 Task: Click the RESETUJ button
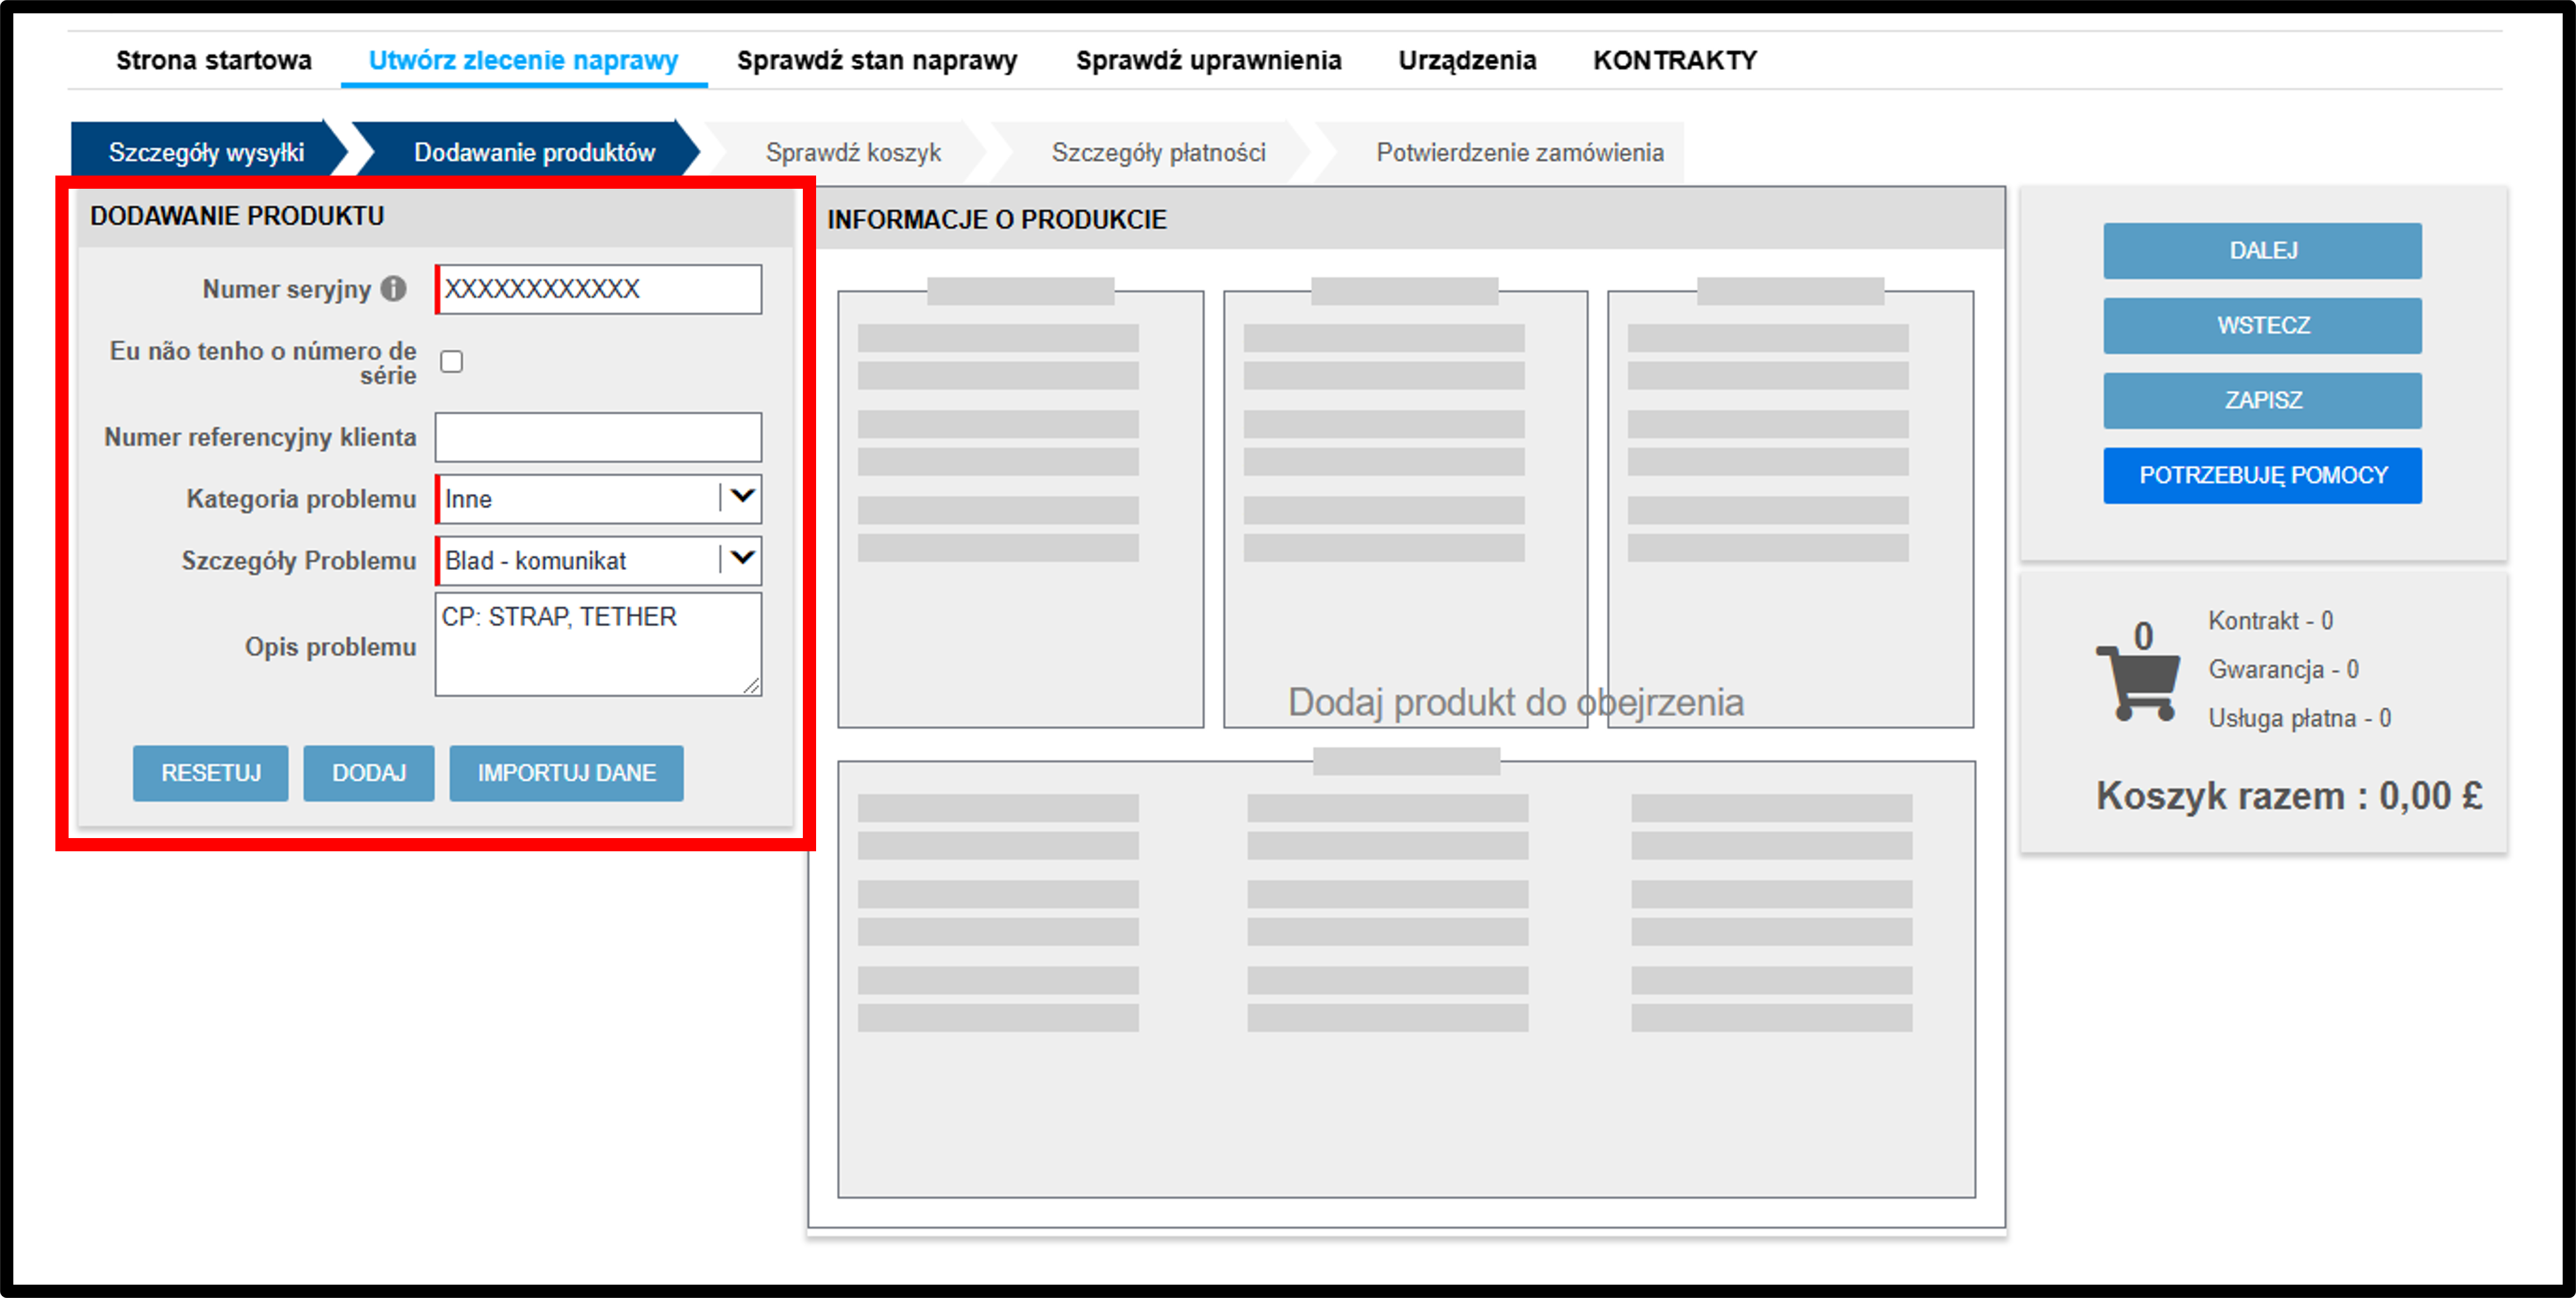(211, 773)
